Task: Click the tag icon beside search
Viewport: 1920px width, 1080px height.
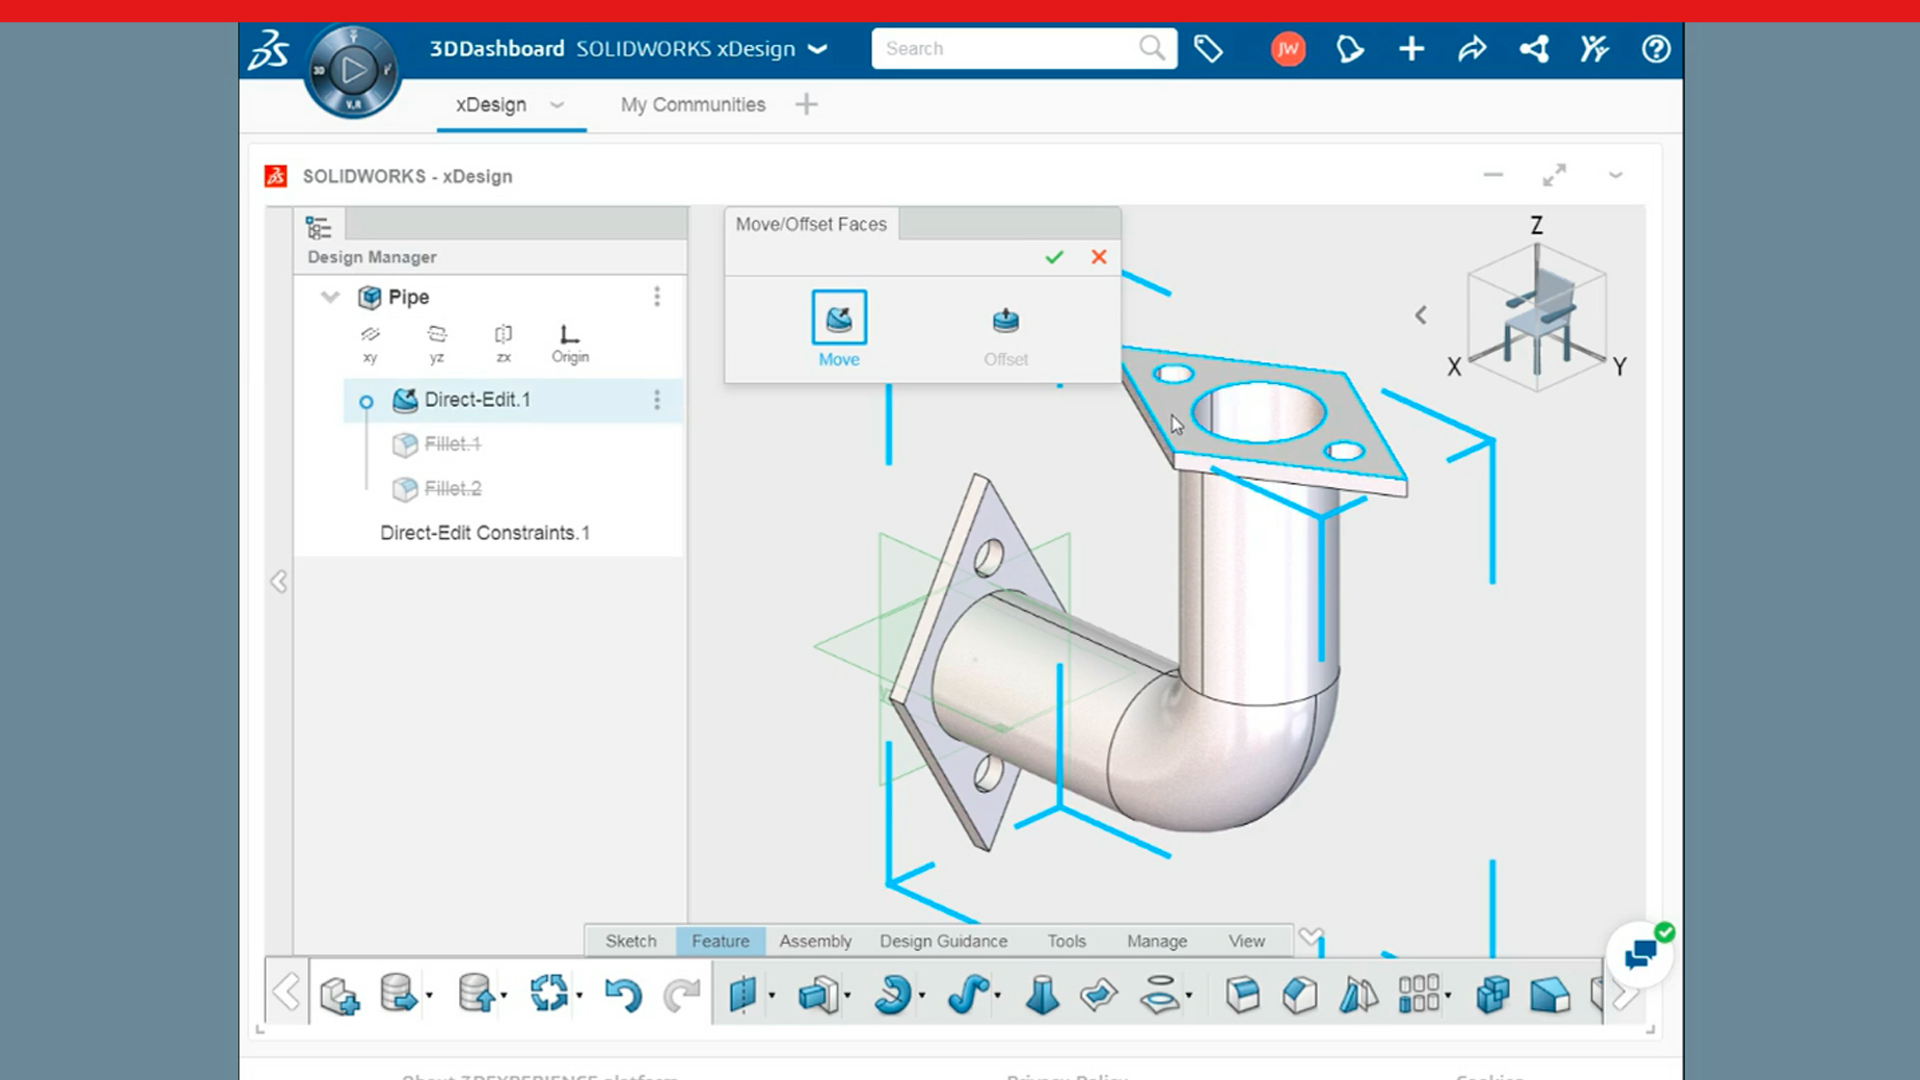Action: click(x=1208, y=49)
